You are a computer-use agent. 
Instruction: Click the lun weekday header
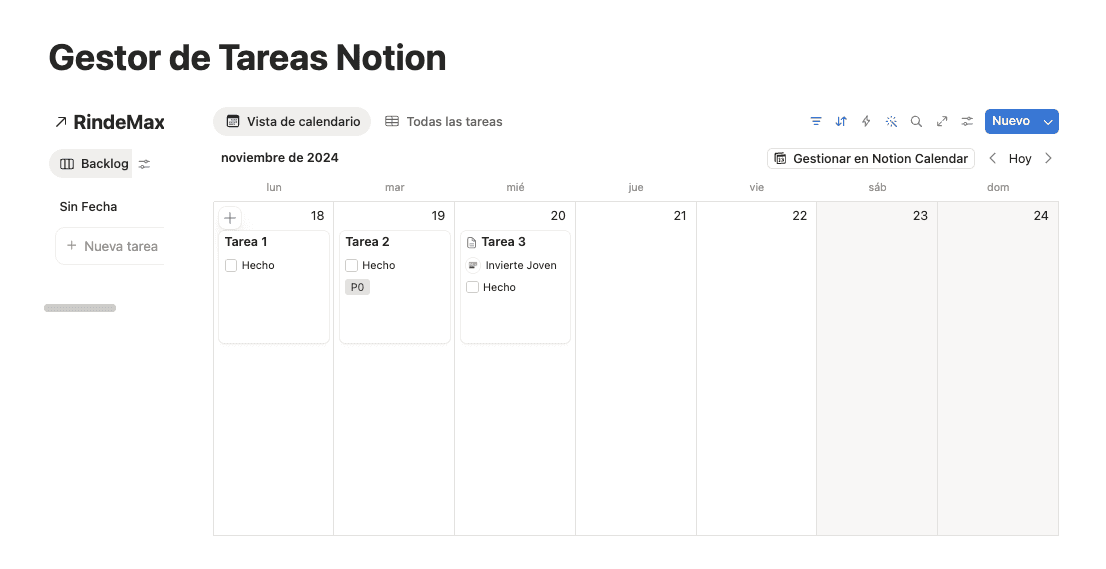pos(274,188)
